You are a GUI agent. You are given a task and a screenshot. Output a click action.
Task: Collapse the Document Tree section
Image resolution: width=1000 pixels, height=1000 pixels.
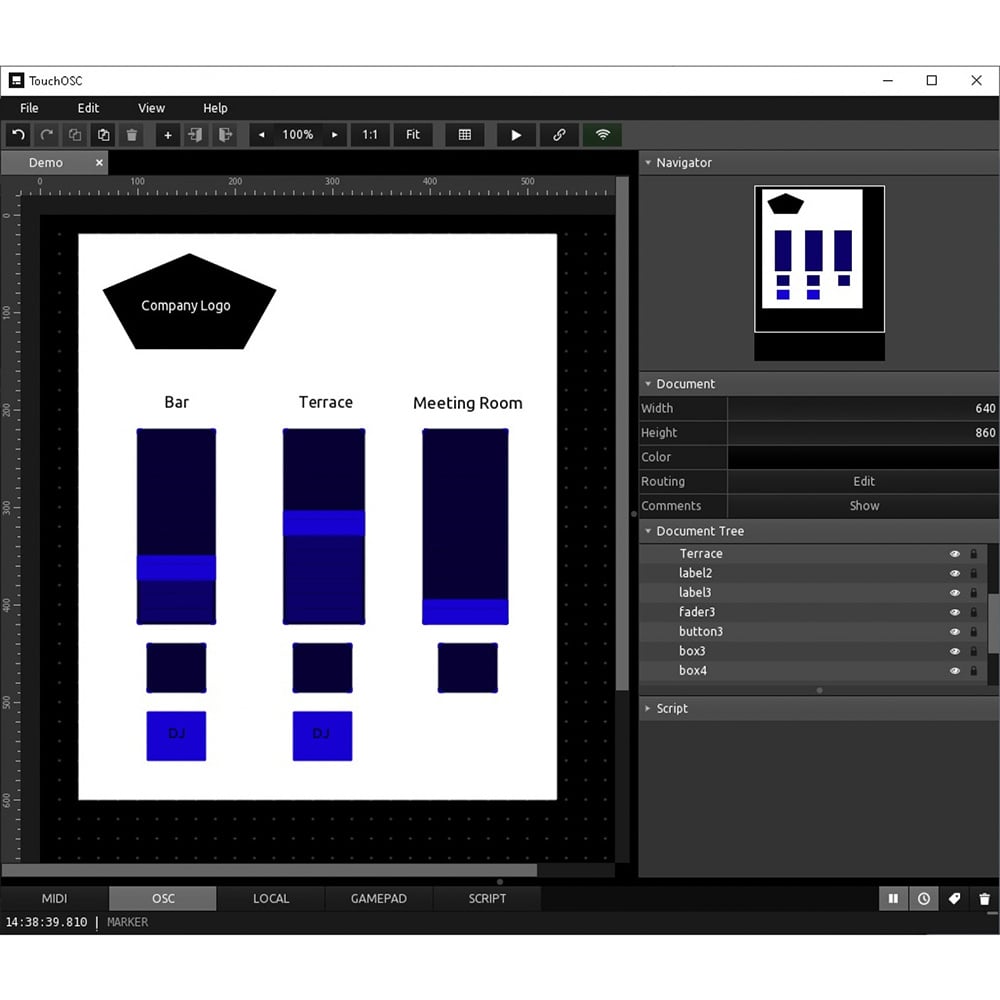(648, 531)
